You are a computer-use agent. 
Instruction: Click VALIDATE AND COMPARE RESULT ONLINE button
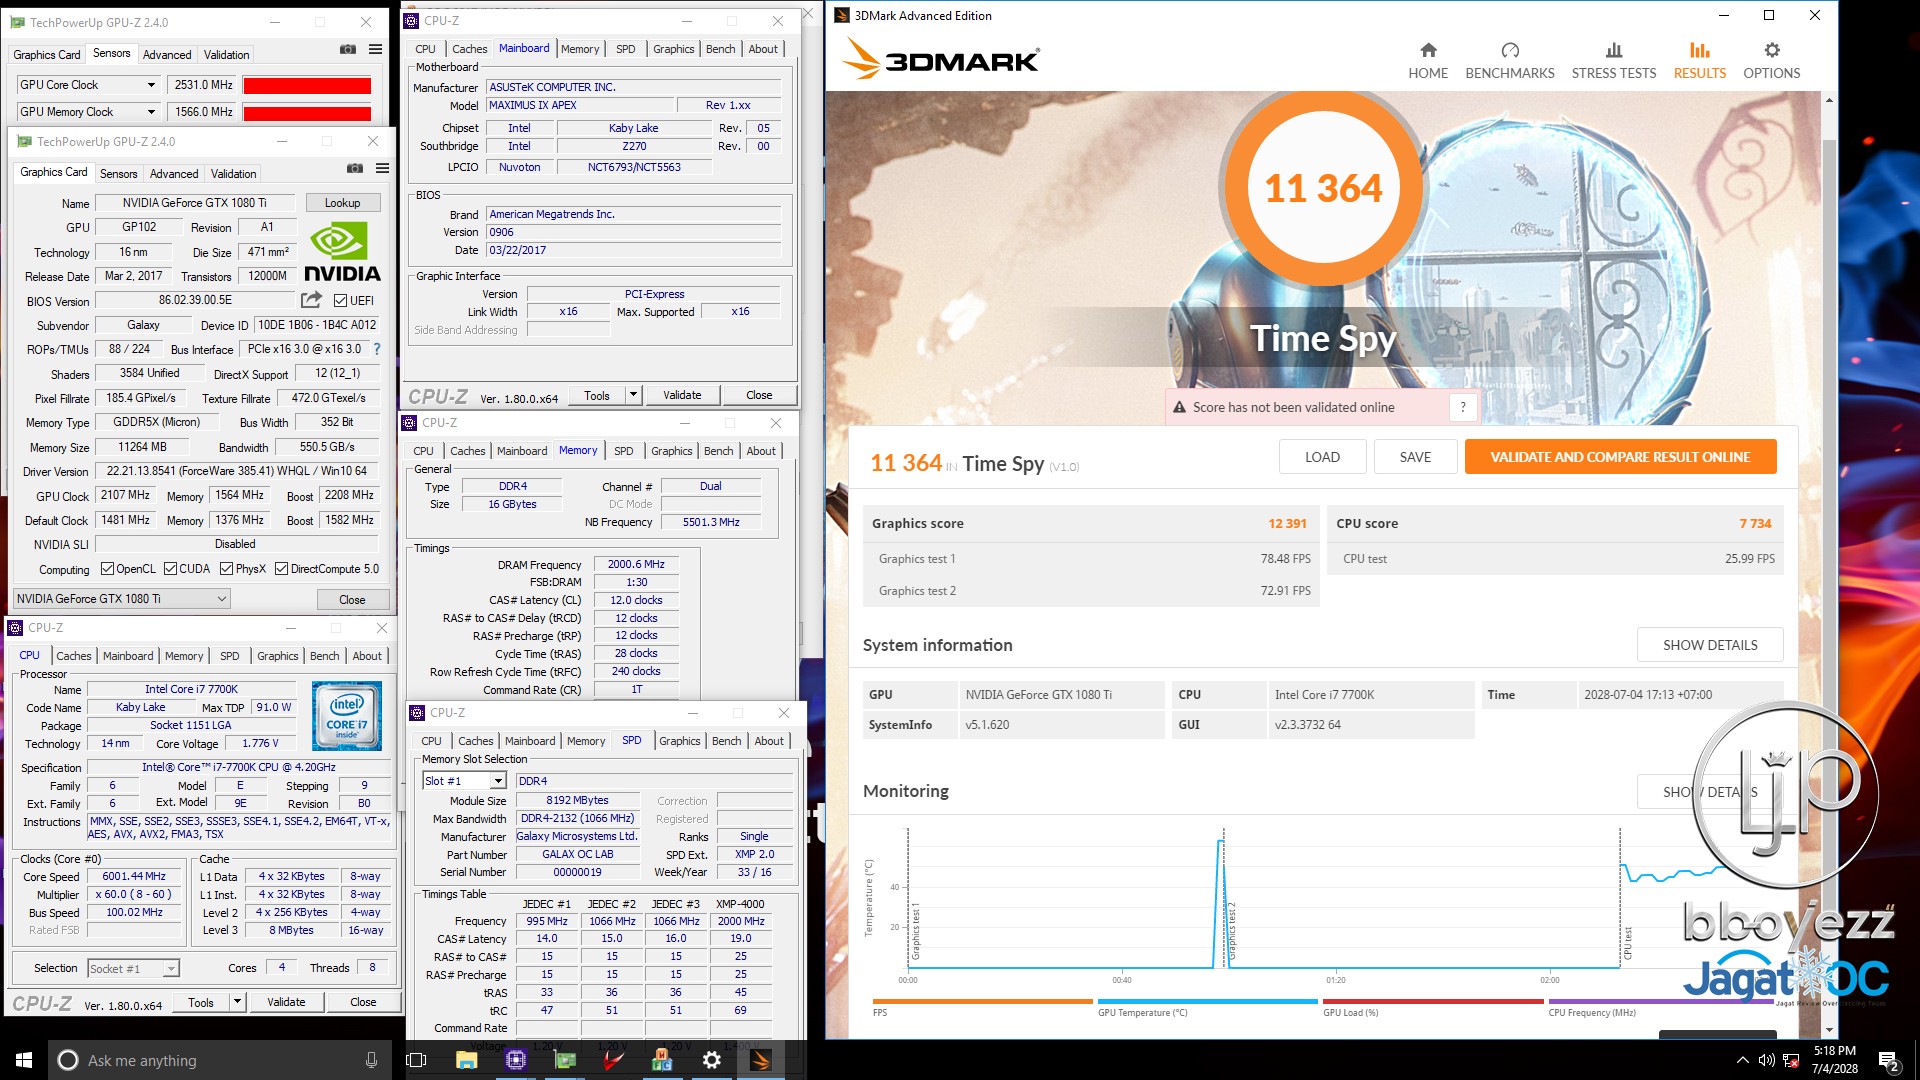(x=1620, y=457)
